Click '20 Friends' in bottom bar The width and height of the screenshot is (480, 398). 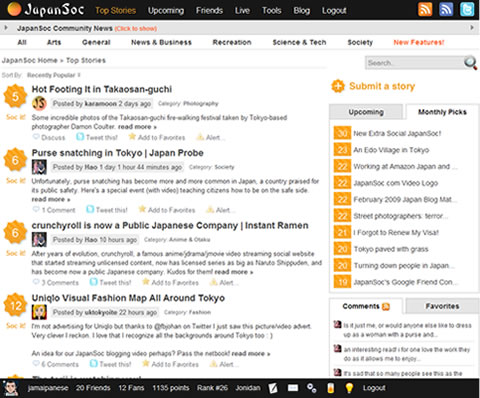click(x=93, y=388)
